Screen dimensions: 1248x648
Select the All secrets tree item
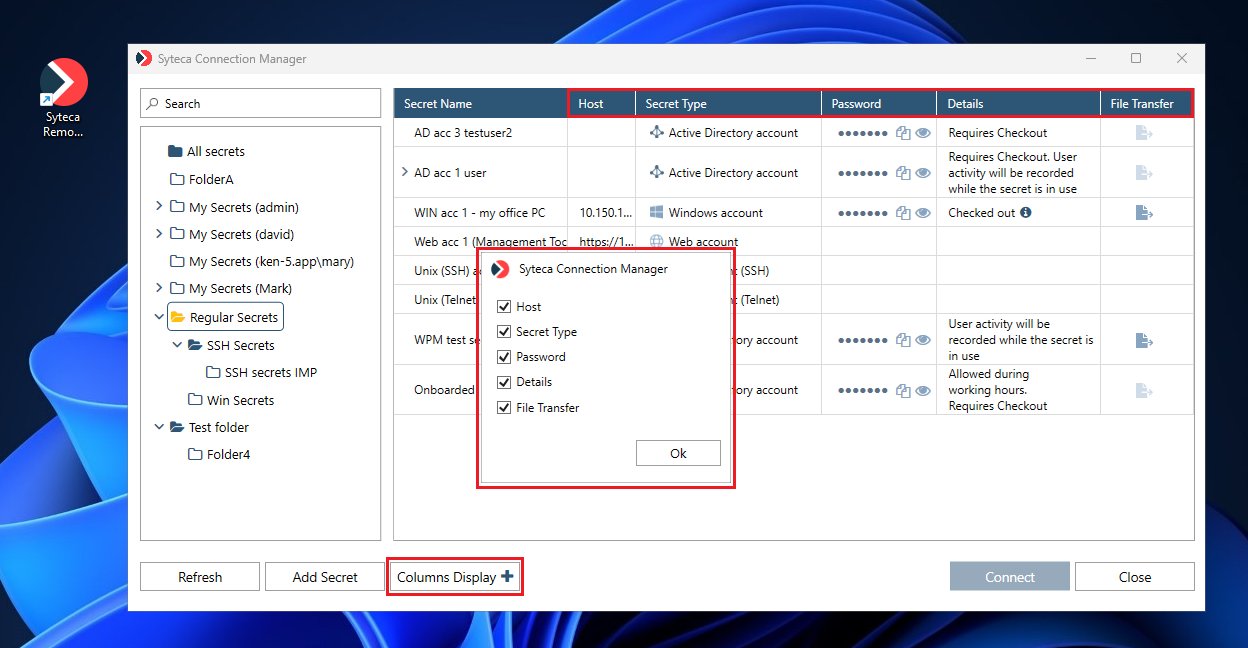pos(215,152)
